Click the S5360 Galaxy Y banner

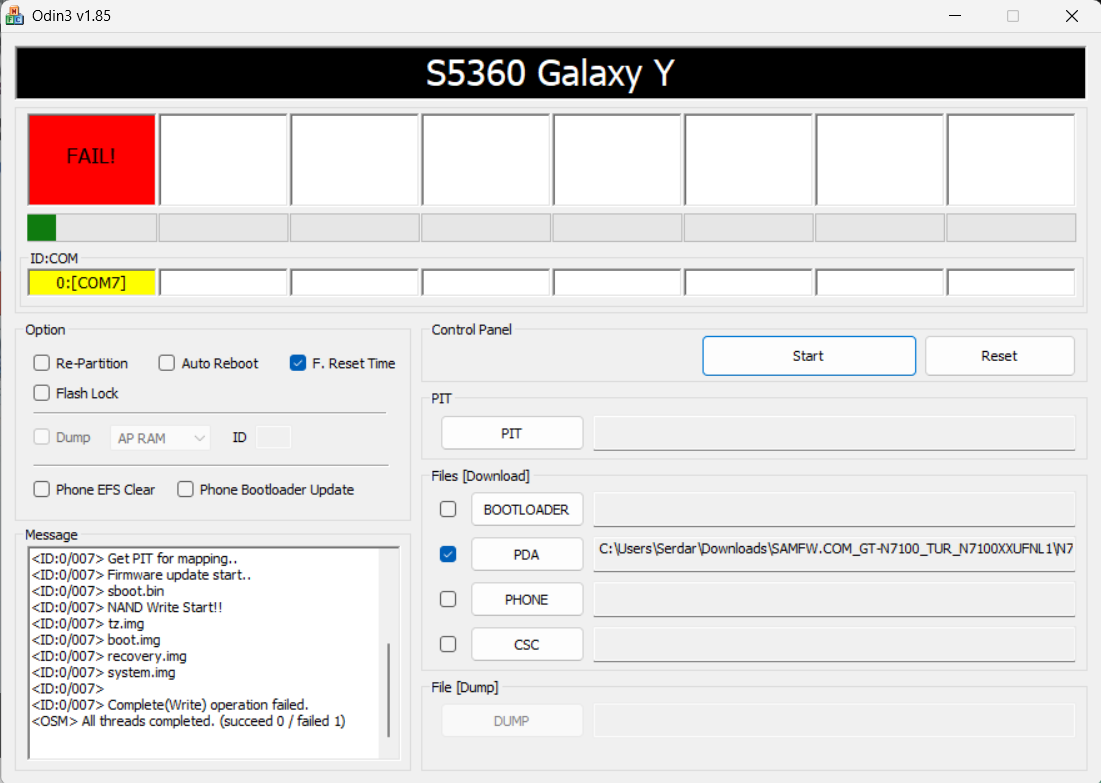tap(550, 72)
